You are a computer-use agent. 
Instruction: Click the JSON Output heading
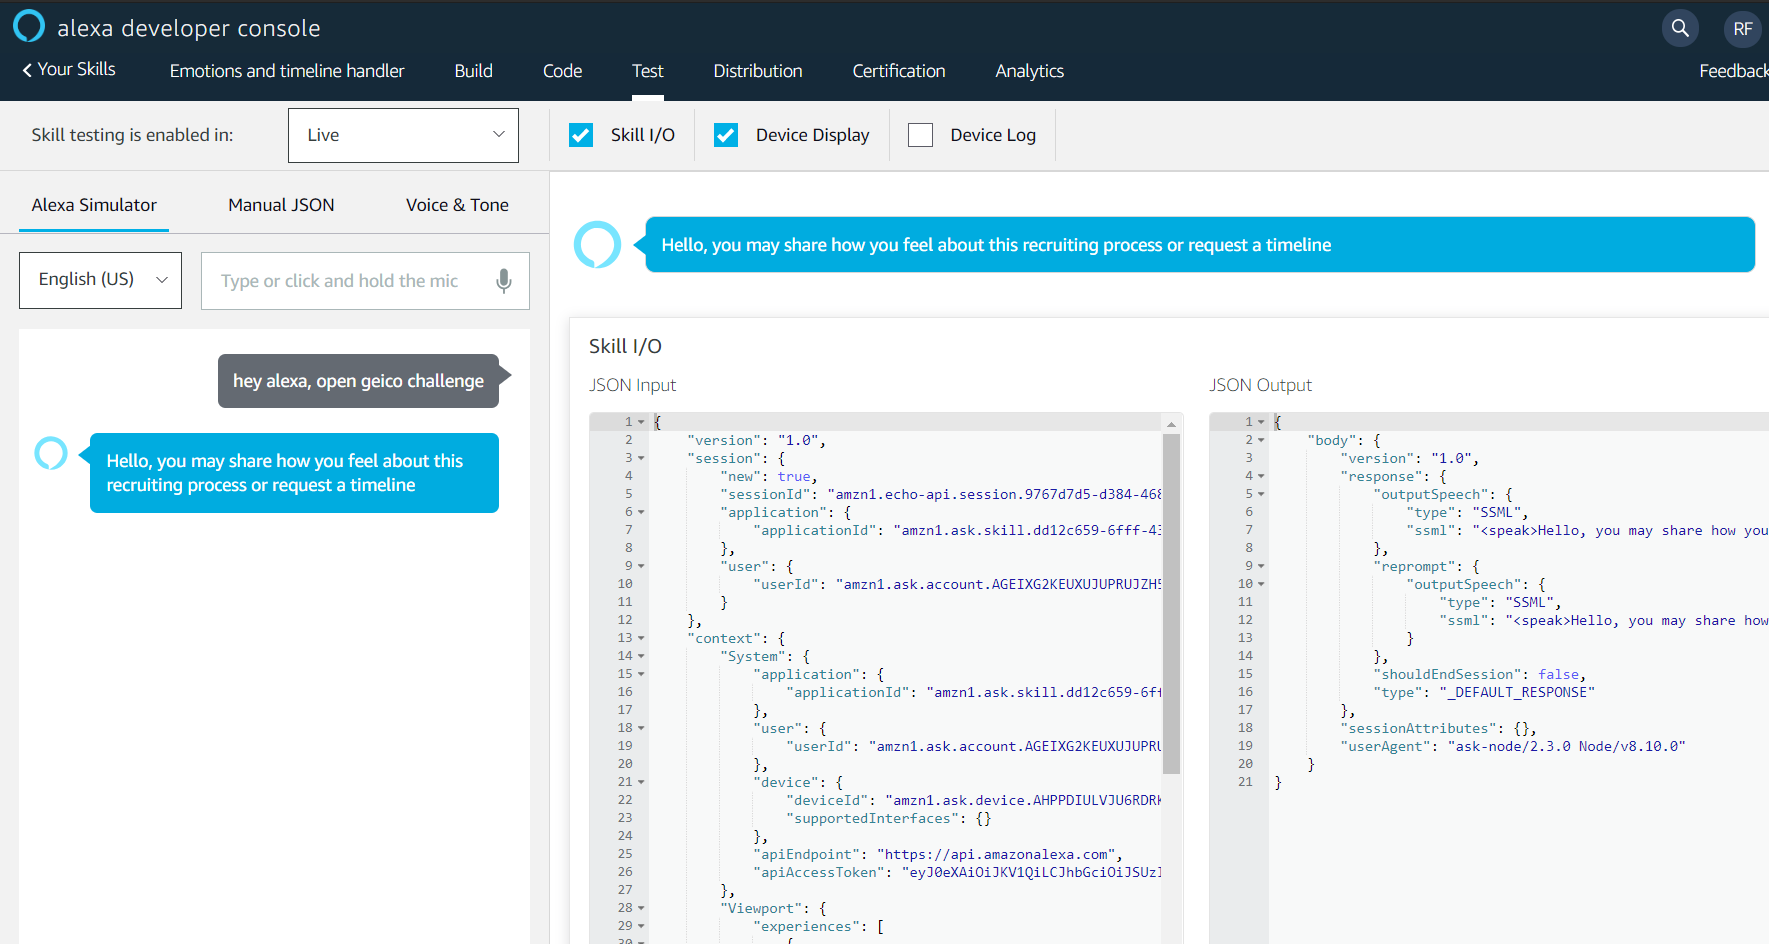click(1260, 385)
